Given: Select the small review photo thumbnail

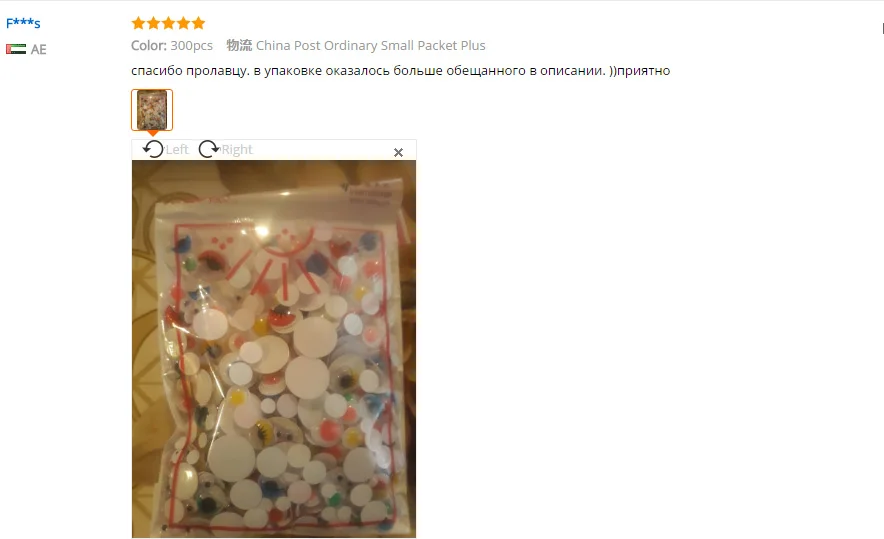Looking at the screenshot, I should pos(152,110).
